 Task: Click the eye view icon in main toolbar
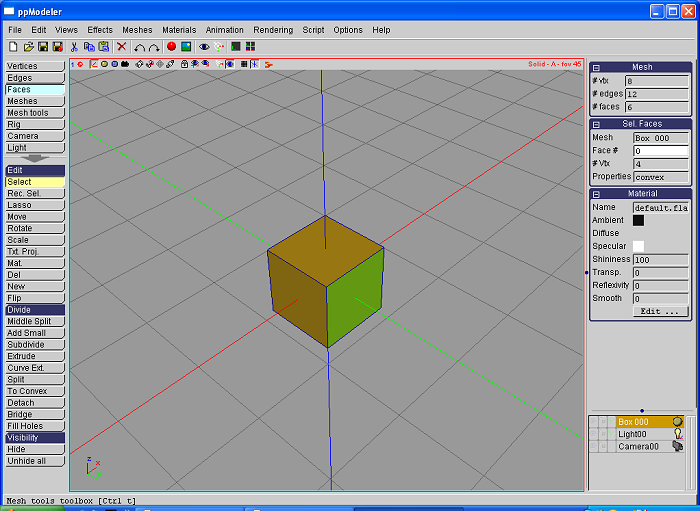tap(204, 47)
